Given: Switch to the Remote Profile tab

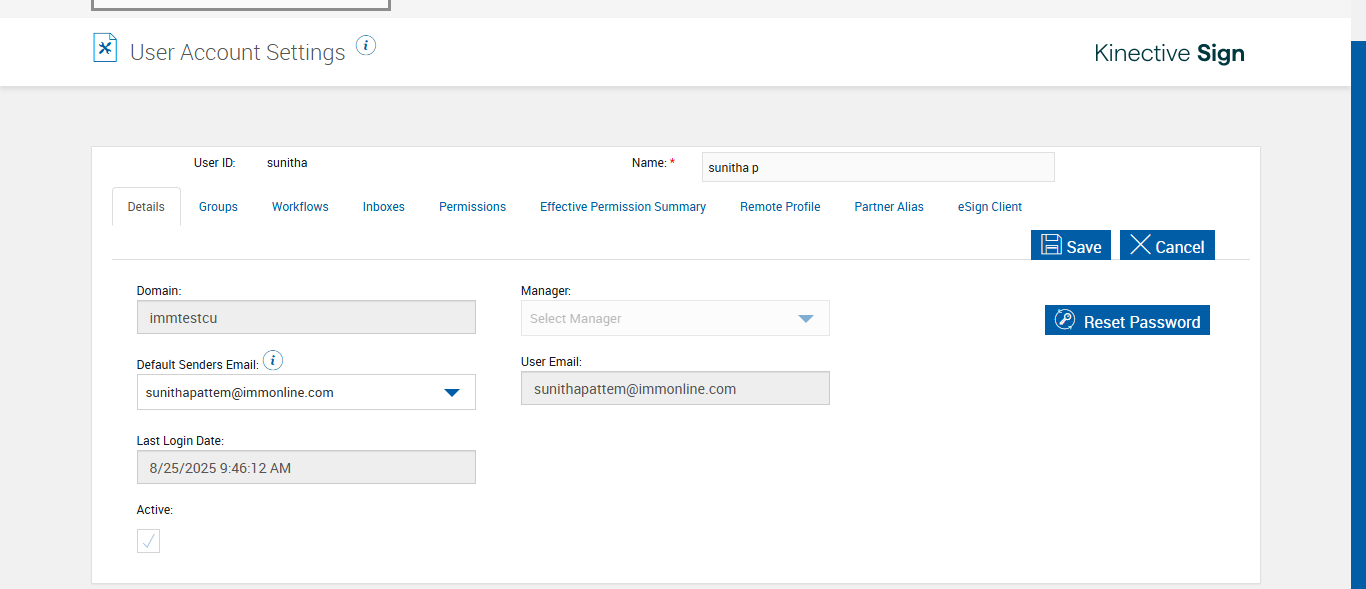Looking at the screenshot, I should 780,207.
